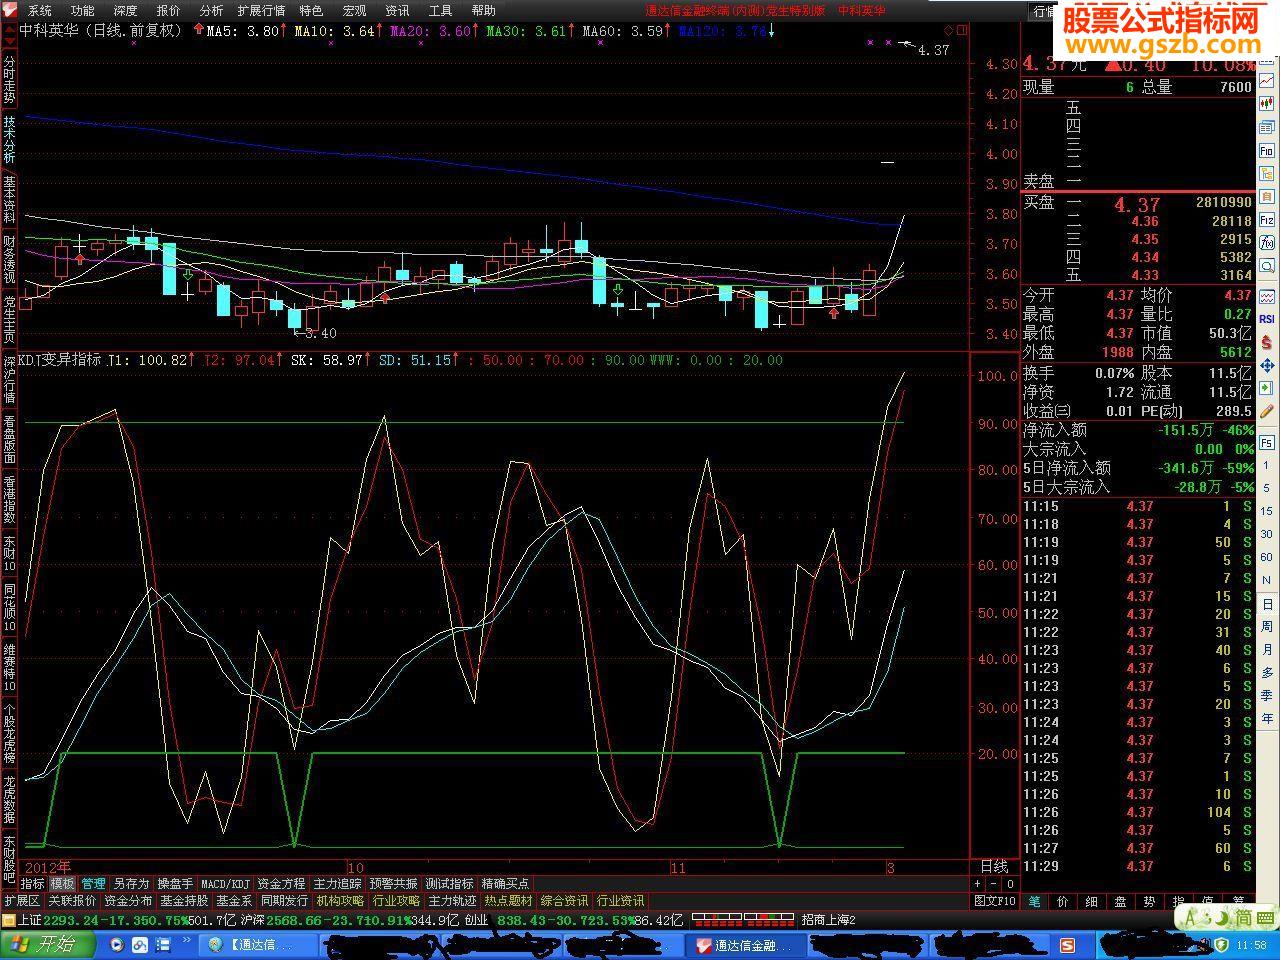Image resolution: width=1280 pixels, height=960 pixels.
Task: Select the 精确买点 tab
Action: click(x=505, y=884)
